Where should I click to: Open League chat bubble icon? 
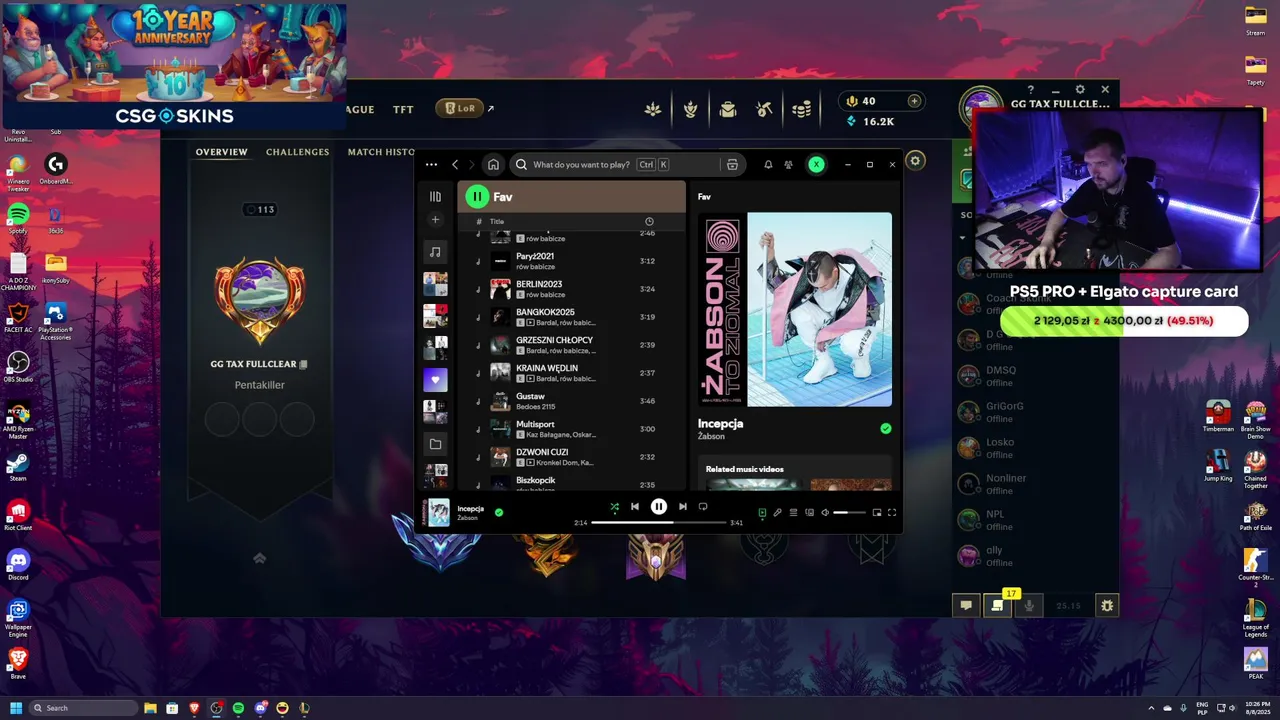coord(966,605)
